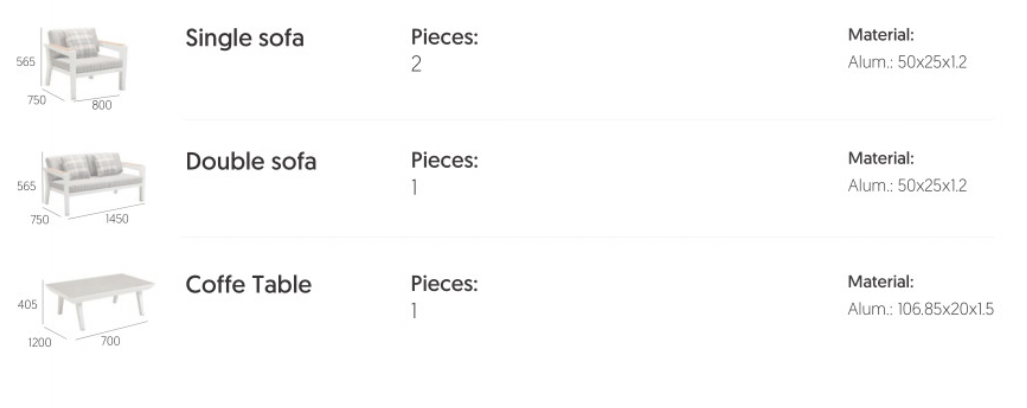Click the 1450 width dimension label
The height and width of the screenshot is (408, 1027).
(x=117, y=220)
